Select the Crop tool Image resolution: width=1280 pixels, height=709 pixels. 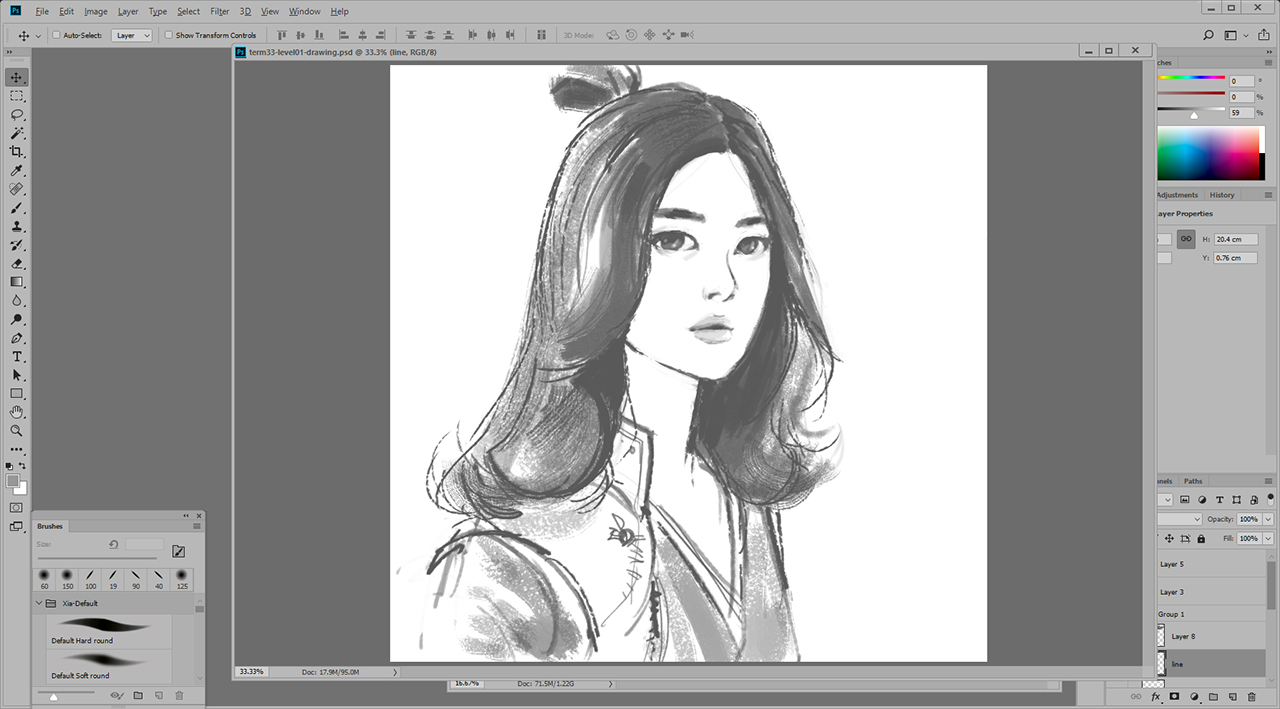click(16, 152)
